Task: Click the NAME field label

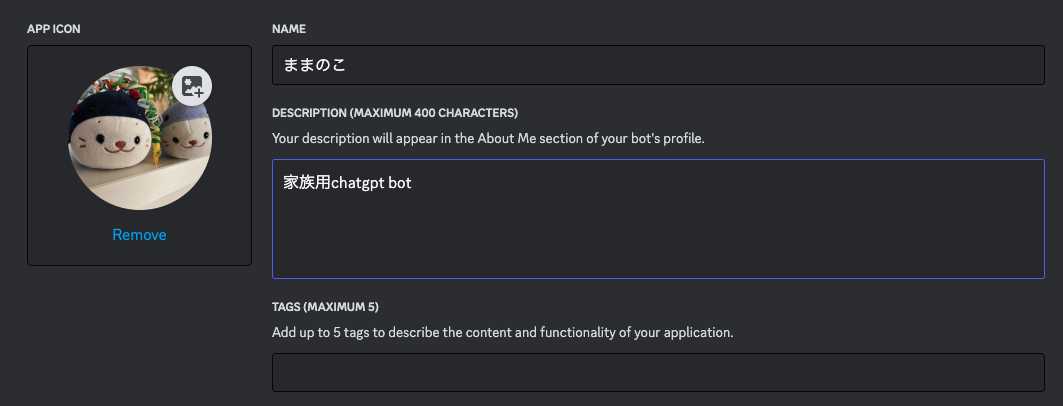Action: (x=288, y=29)
